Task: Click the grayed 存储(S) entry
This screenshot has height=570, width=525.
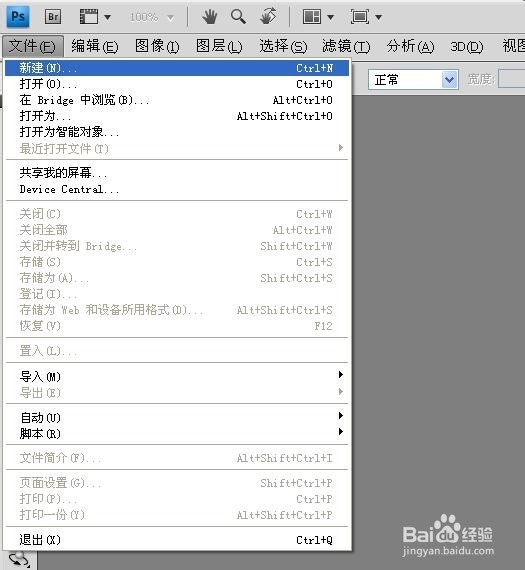Action: [x=177, y=262]
